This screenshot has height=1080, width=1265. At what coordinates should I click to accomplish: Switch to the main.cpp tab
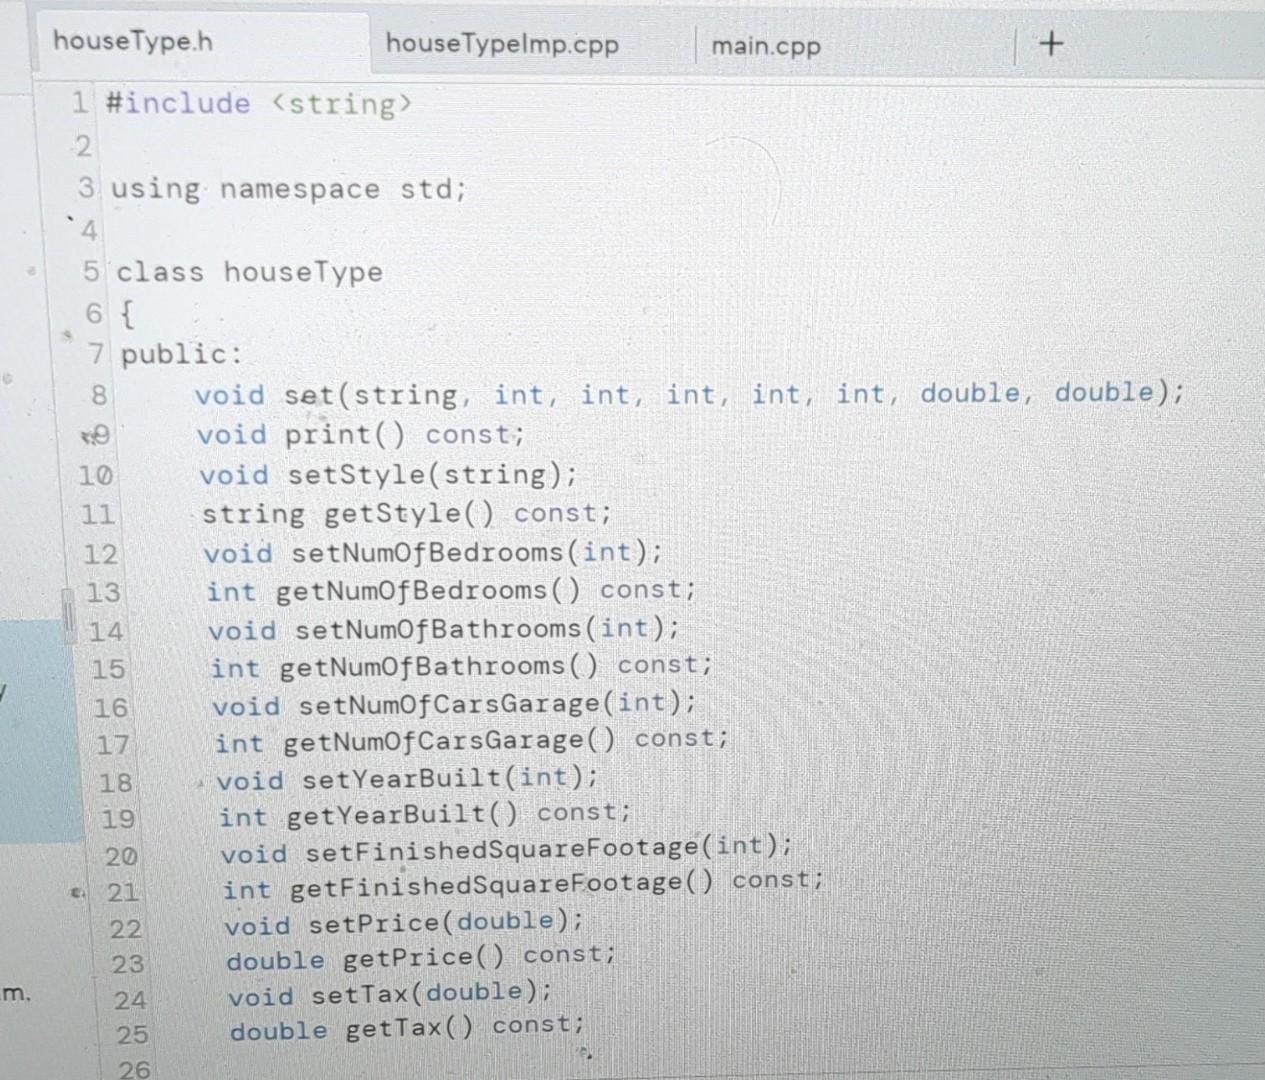tap(766, 45)
